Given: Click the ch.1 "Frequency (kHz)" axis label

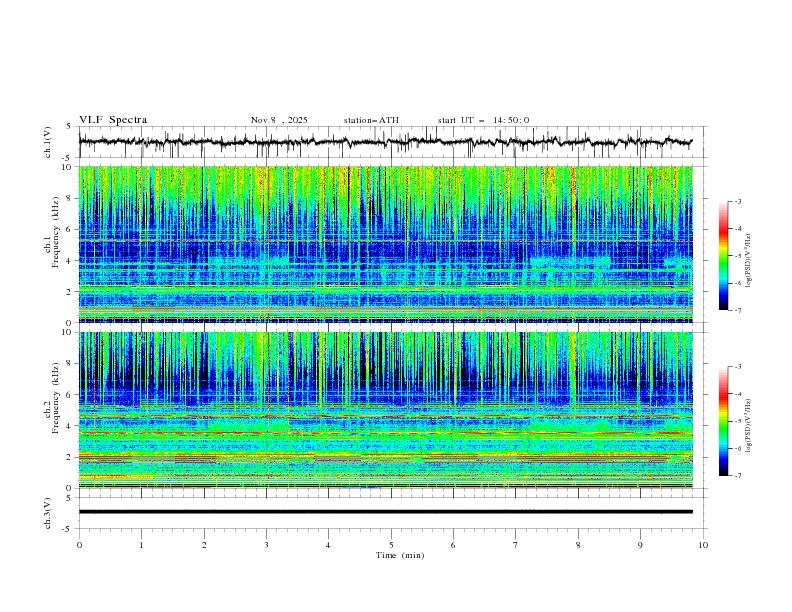Looking at the screenshot, I should tap(56, 230).
